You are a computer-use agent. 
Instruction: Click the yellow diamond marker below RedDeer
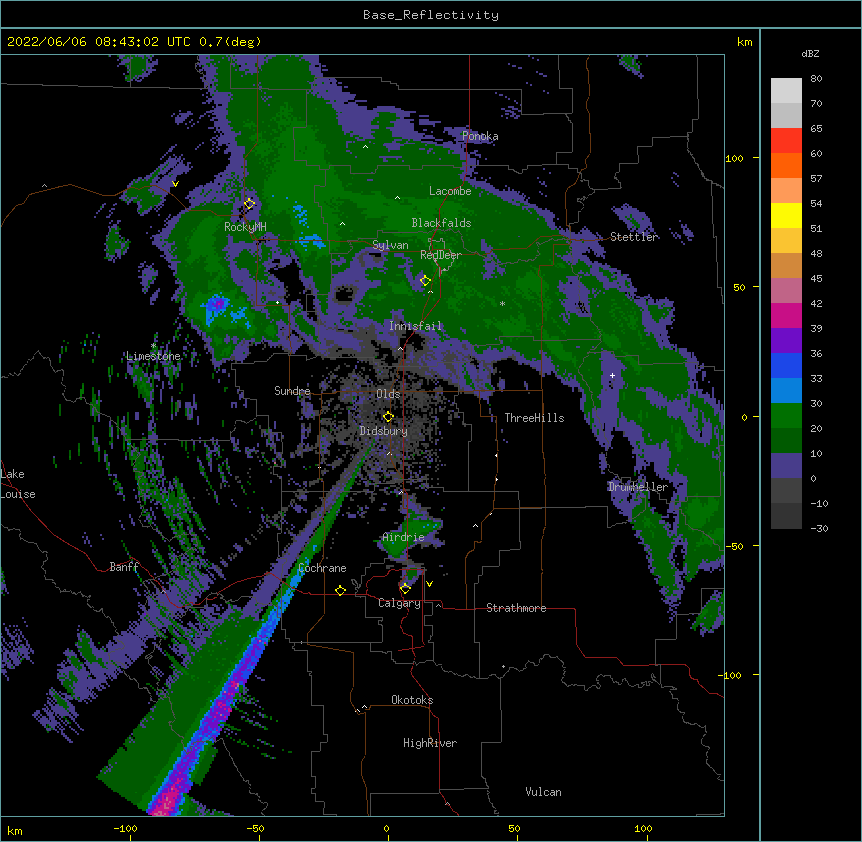(425, 281)
